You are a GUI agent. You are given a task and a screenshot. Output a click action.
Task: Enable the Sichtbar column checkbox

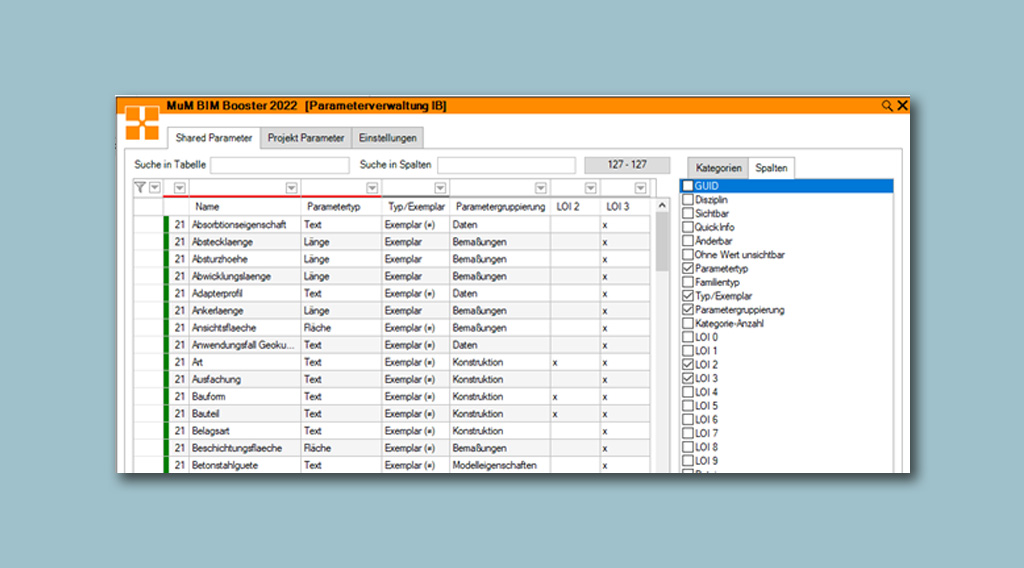tap(688, 213)
